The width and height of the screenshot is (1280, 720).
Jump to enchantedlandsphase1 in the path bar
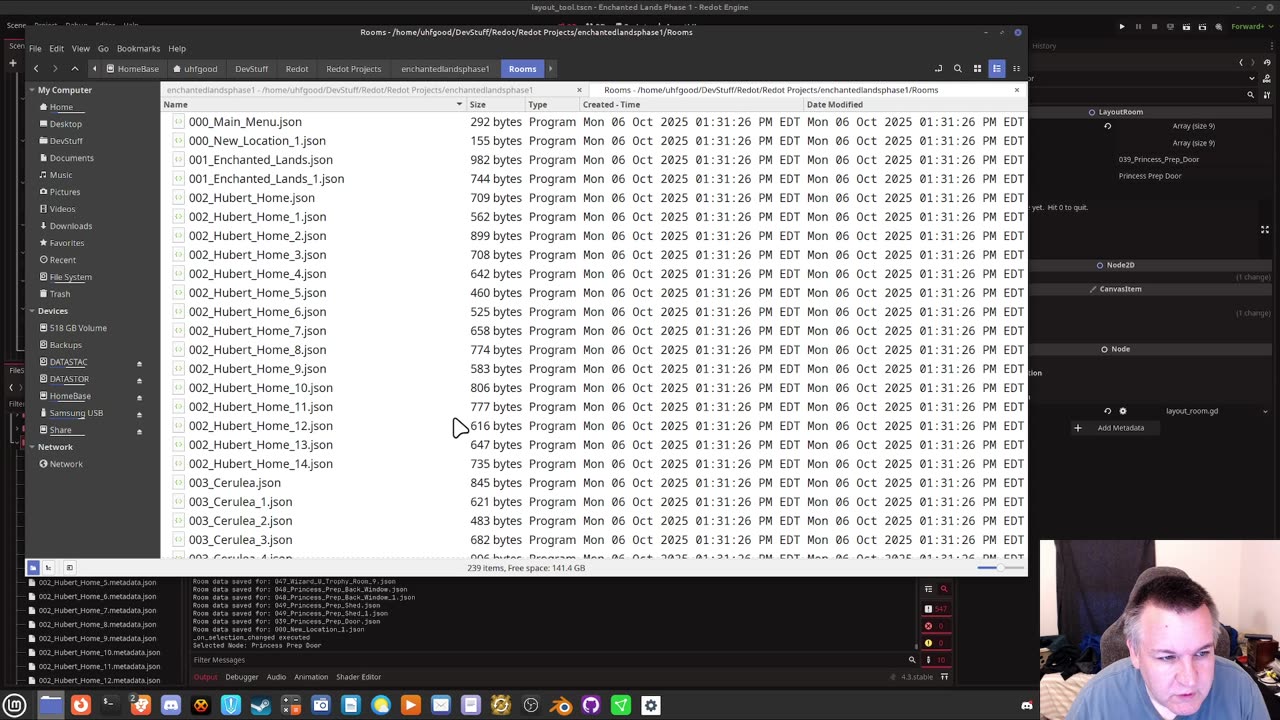pos(445,69)
